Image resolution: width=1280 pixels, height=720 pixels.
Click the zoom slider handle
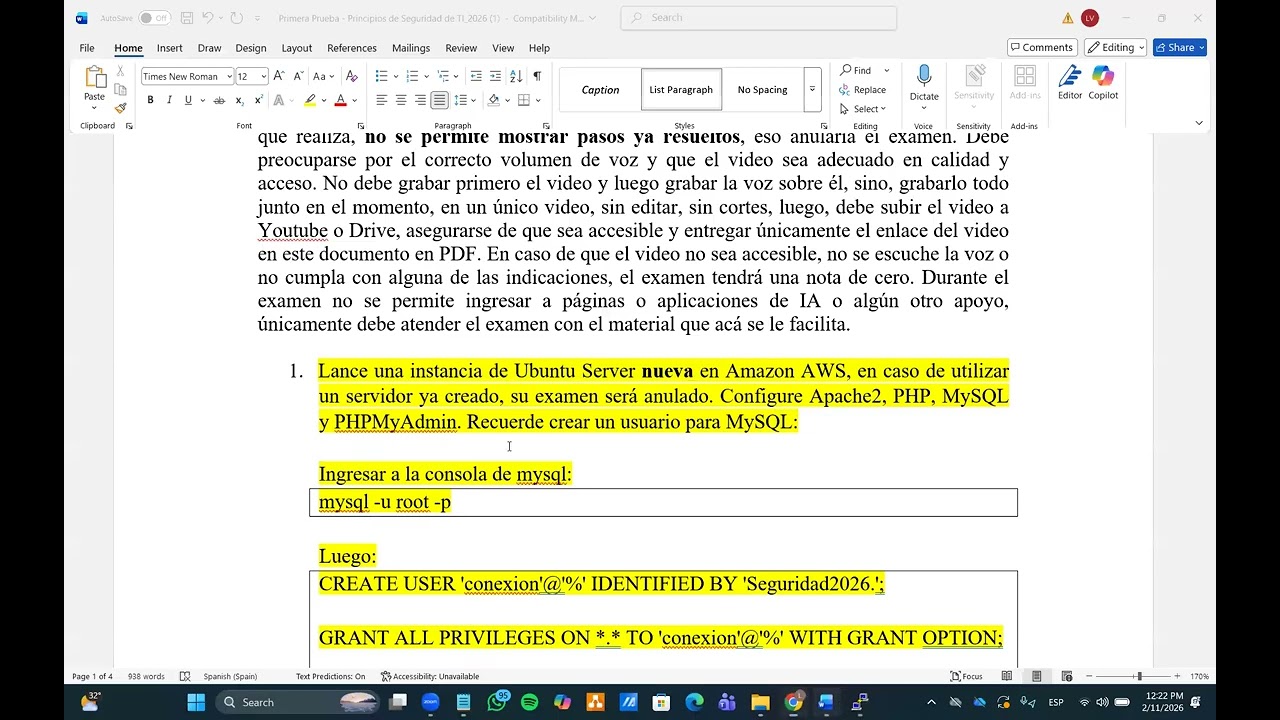click(x=1139, y=676)
